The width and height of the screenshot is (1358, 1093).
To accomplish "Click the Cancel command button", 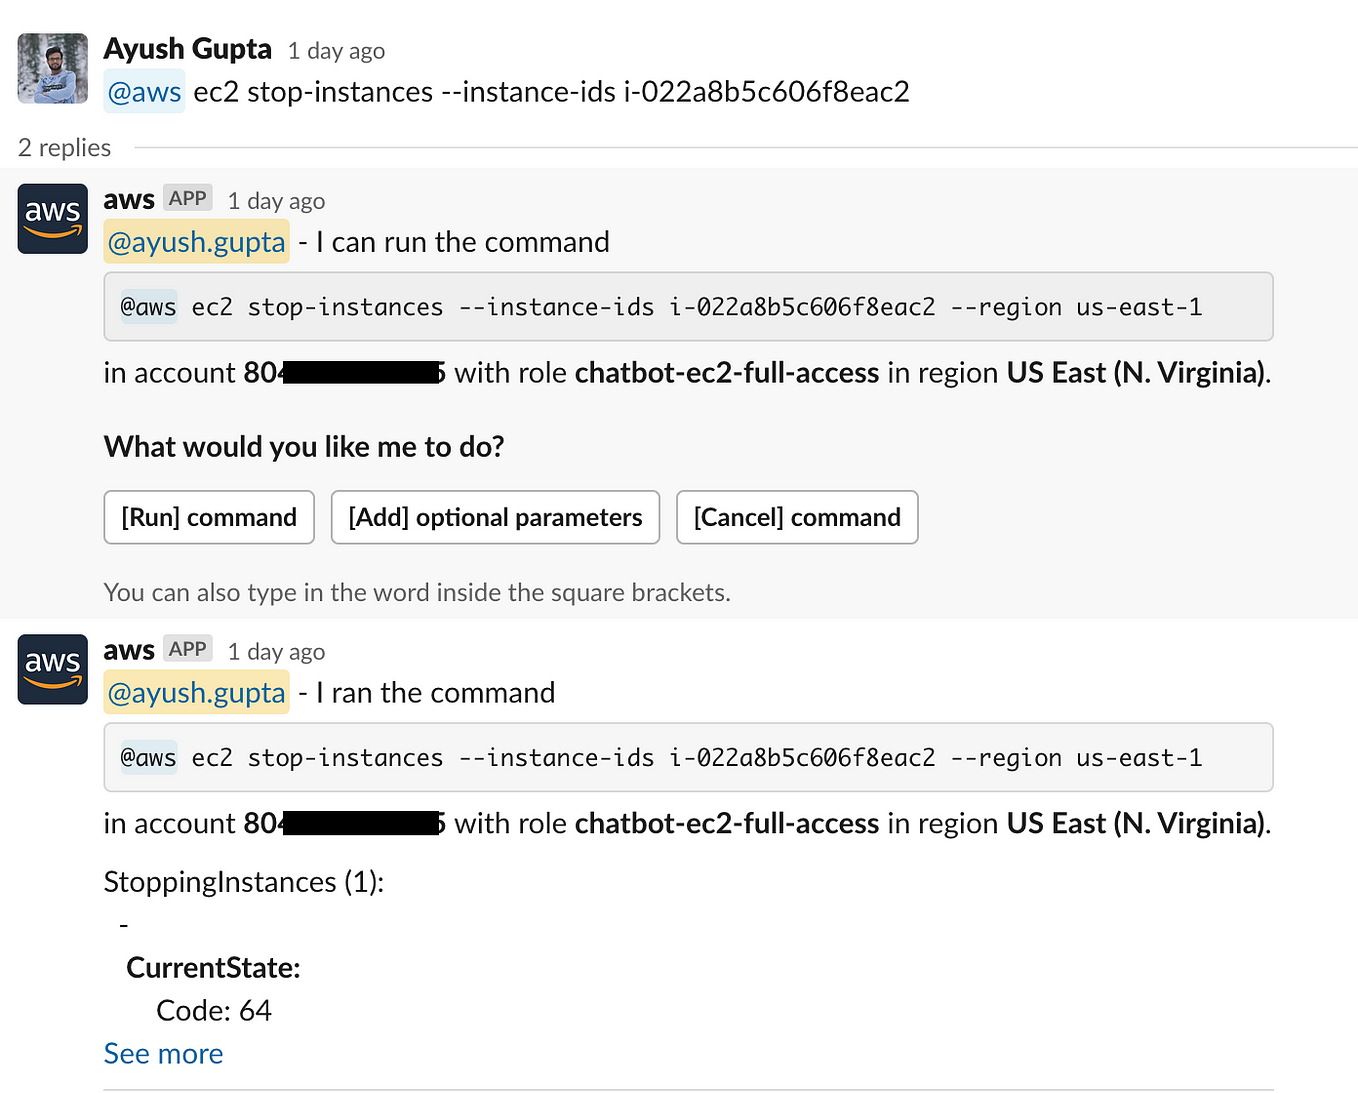I will click(x=797, y=517).
